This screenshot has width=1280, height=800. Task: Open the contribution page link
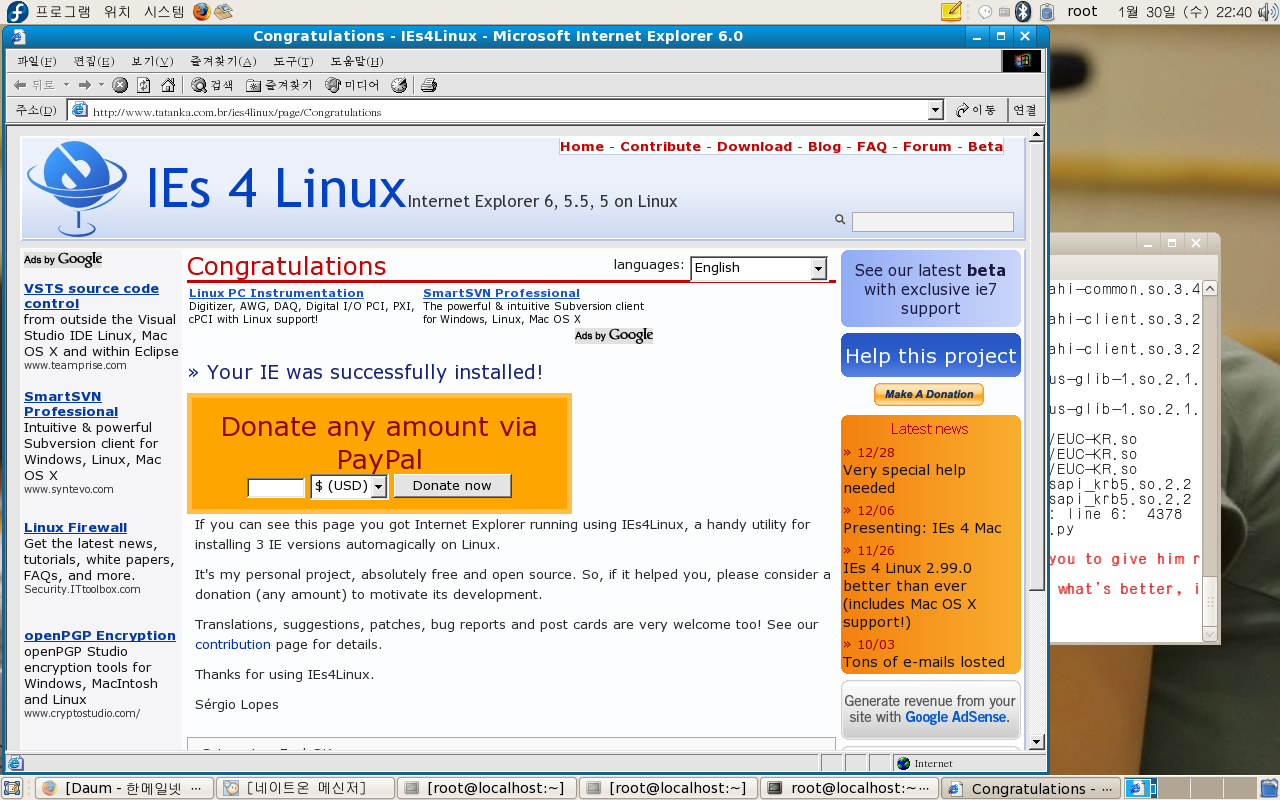click(x=233, y=645)
